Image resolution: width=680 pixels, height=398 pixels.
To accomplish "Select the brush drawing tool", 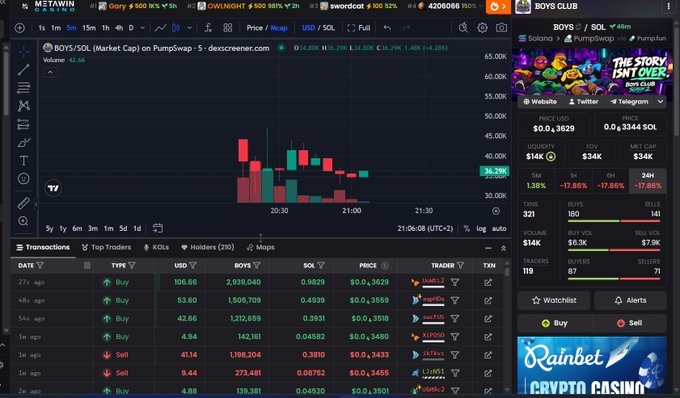I will (x=24, y=143).
